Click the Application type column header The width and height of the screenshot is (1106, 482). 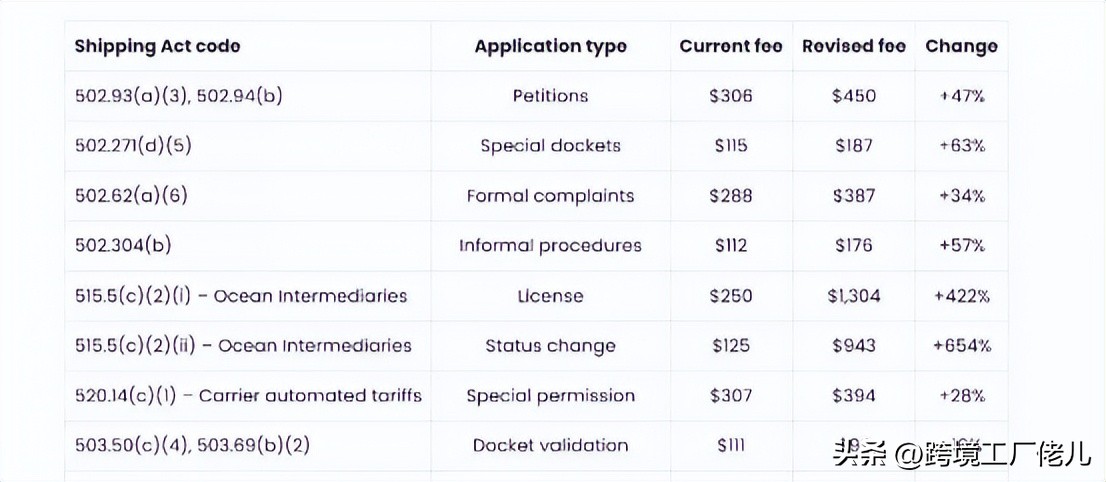[x=550, y=46]
